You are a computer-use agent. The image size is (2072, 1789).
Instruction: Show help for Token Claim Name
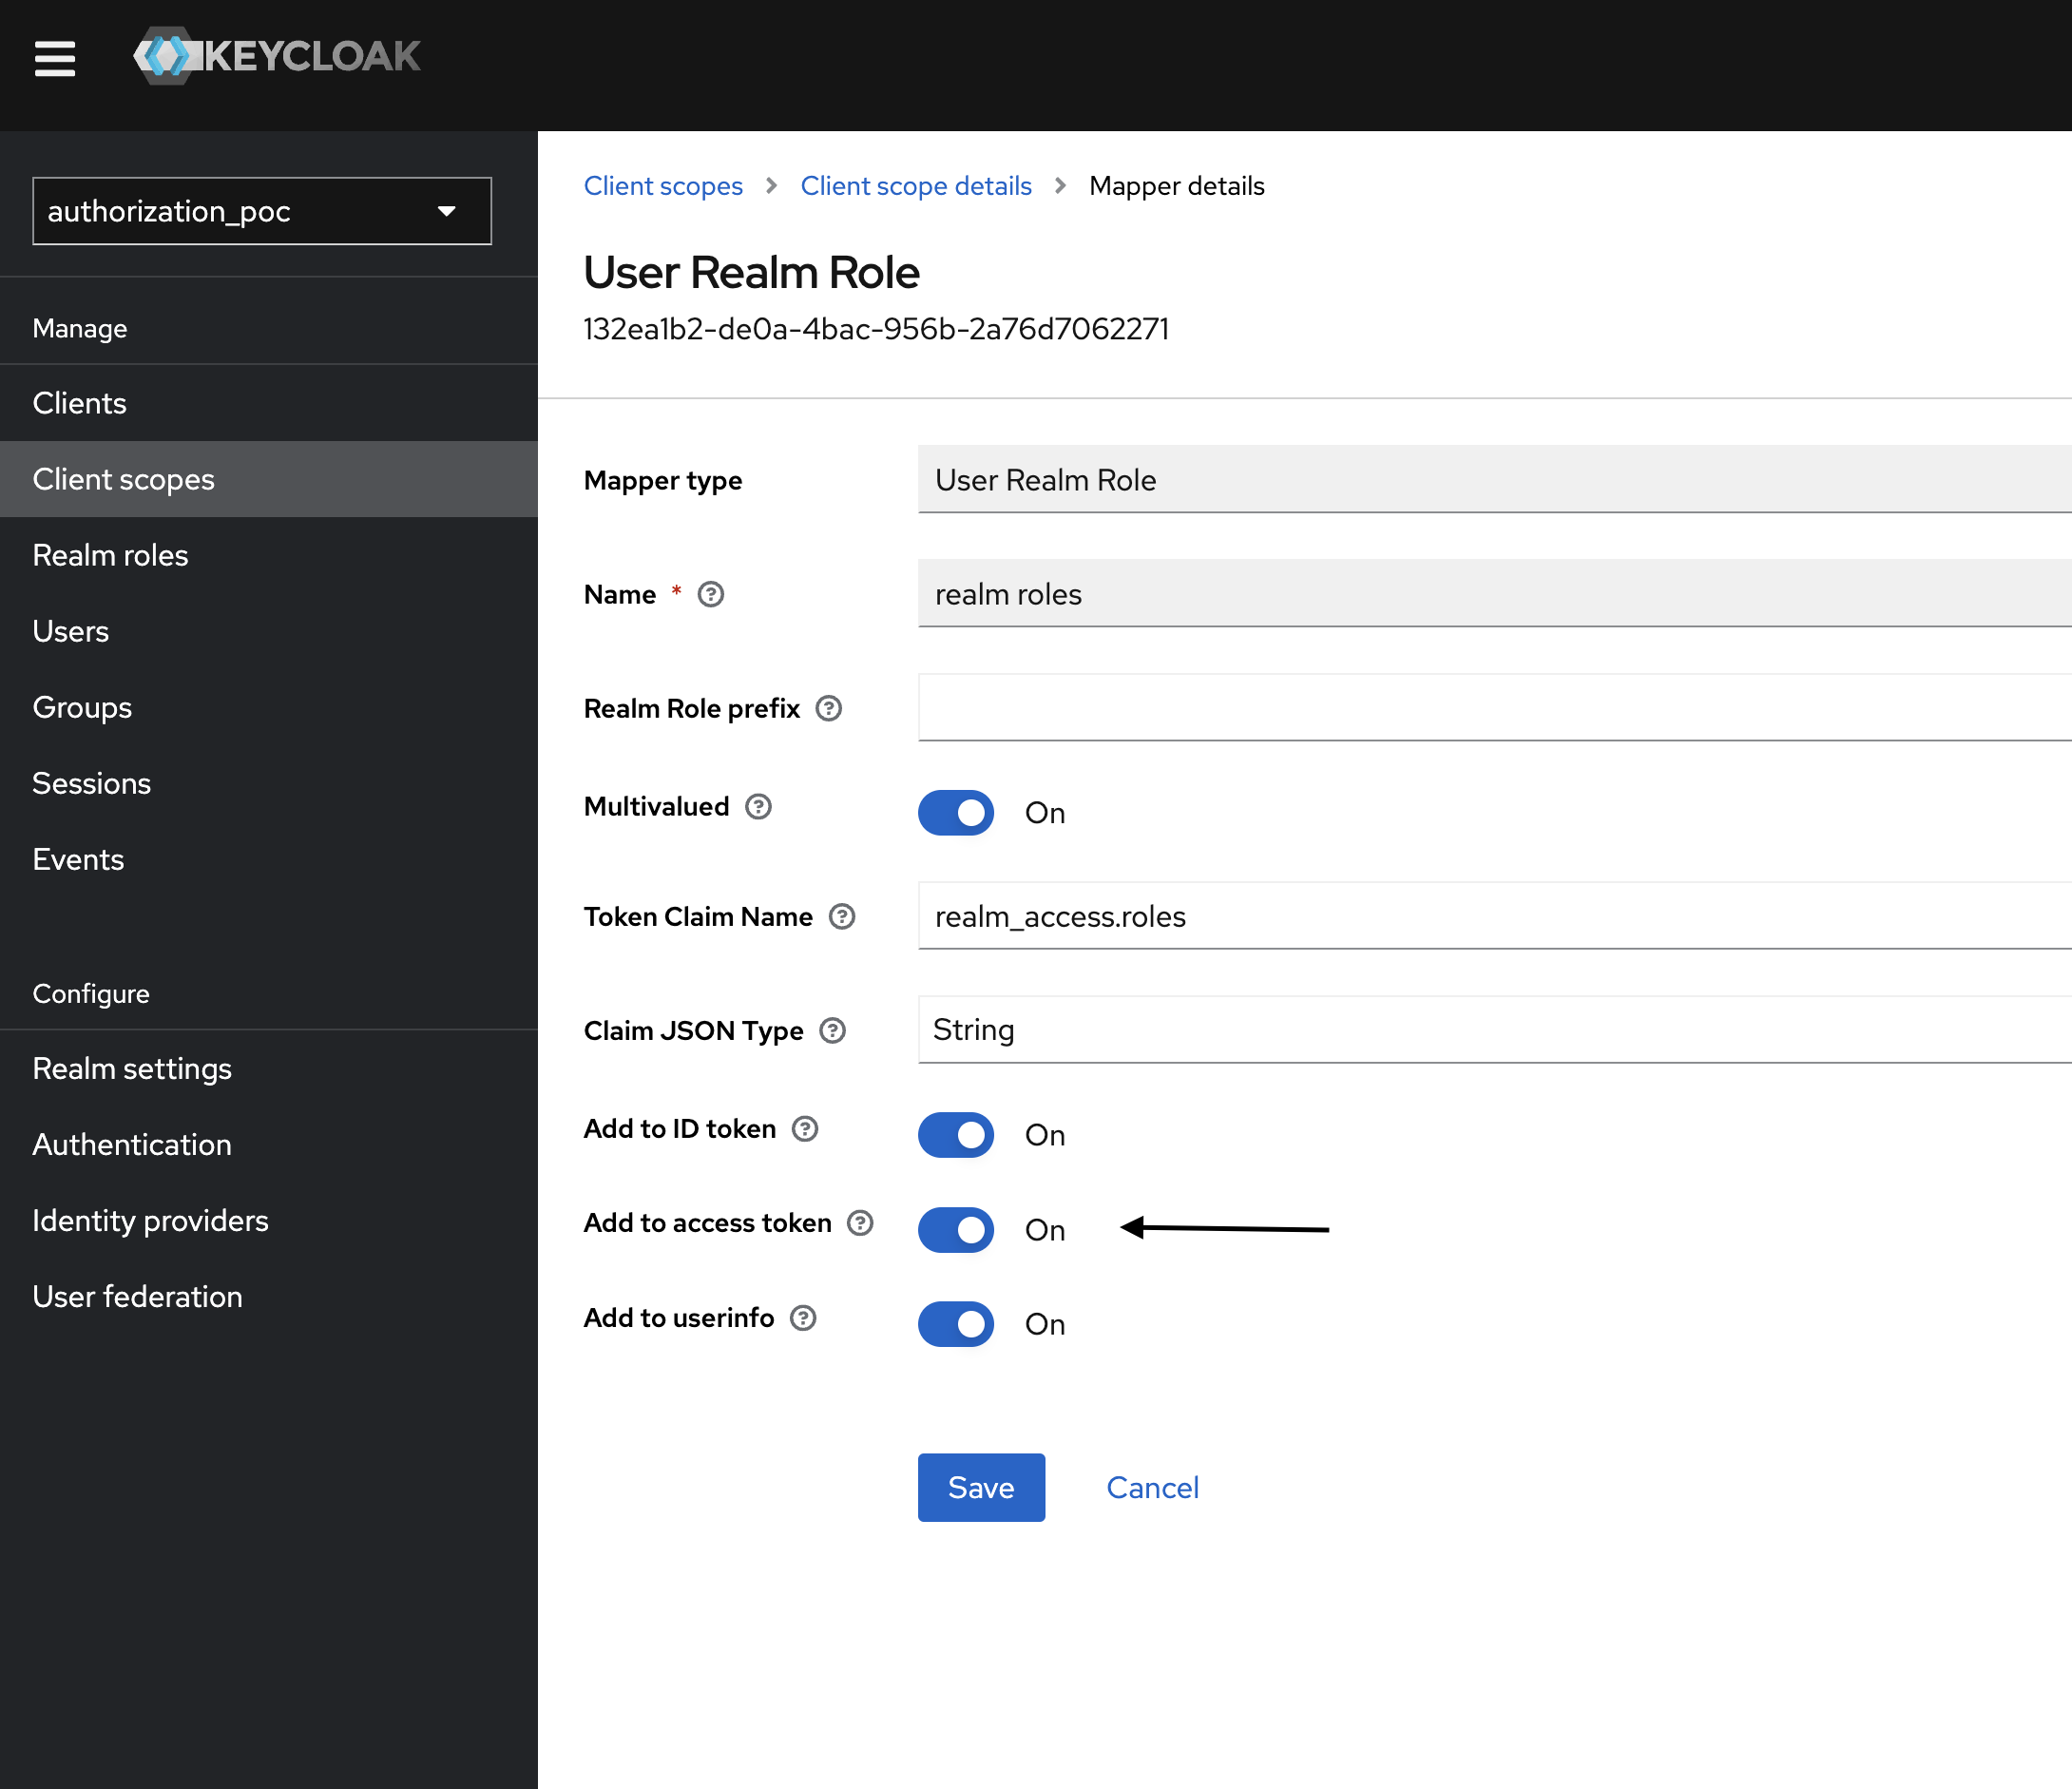tap(841, 916)
